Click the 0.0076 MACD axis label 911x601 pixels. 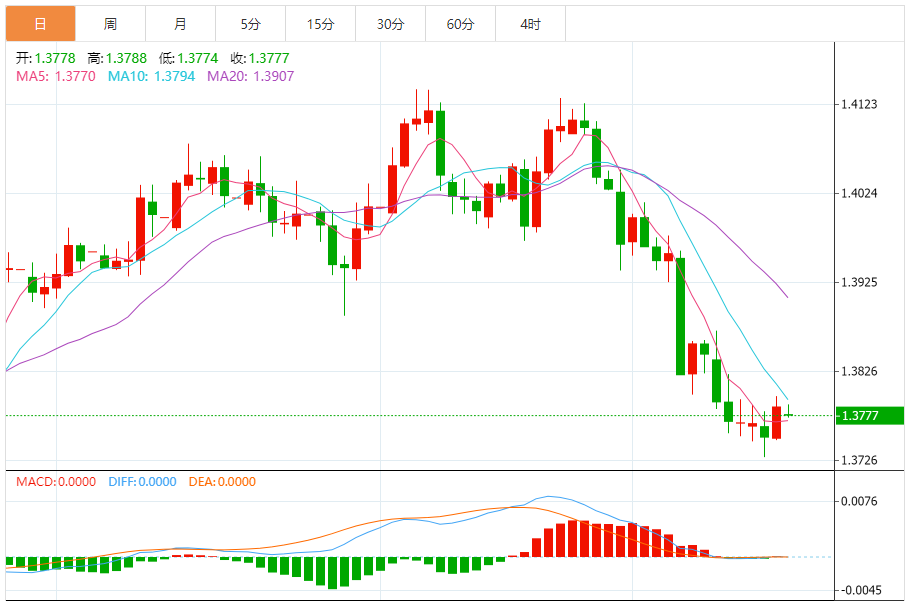pos(859,501)
